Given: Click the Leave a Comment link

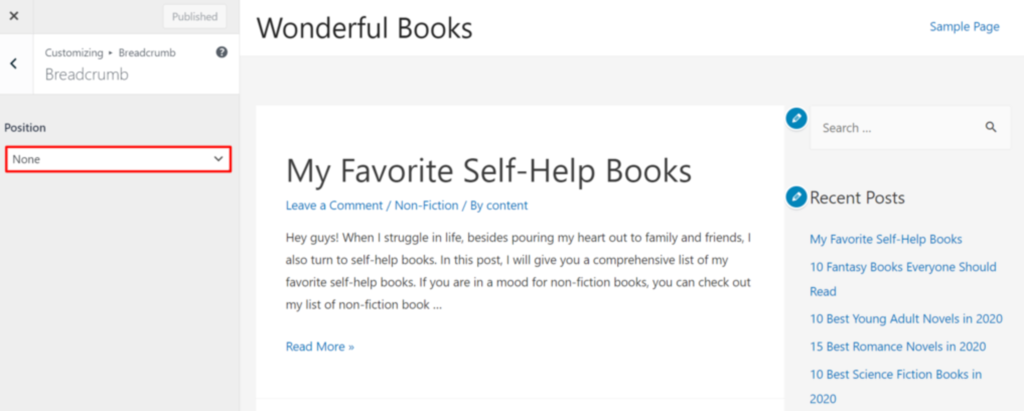Looking at the screenshot, I should coord(334,205).
